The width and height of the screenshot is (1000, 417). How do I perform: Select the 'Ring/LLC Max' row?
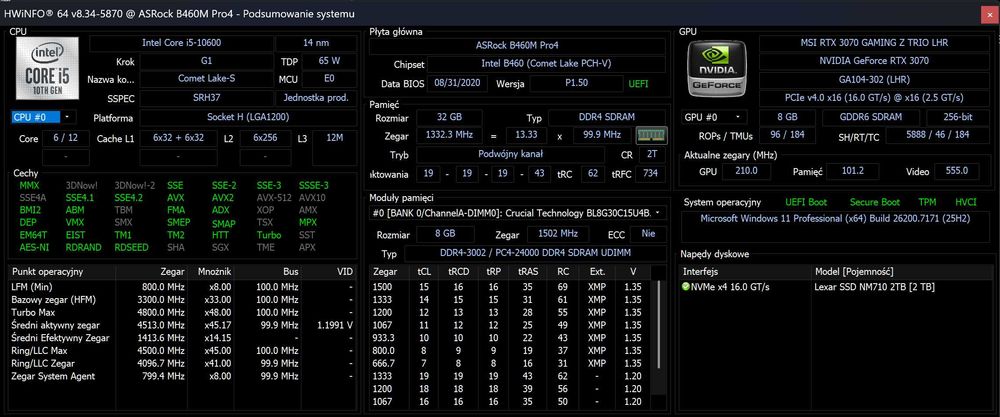(182, 351)
